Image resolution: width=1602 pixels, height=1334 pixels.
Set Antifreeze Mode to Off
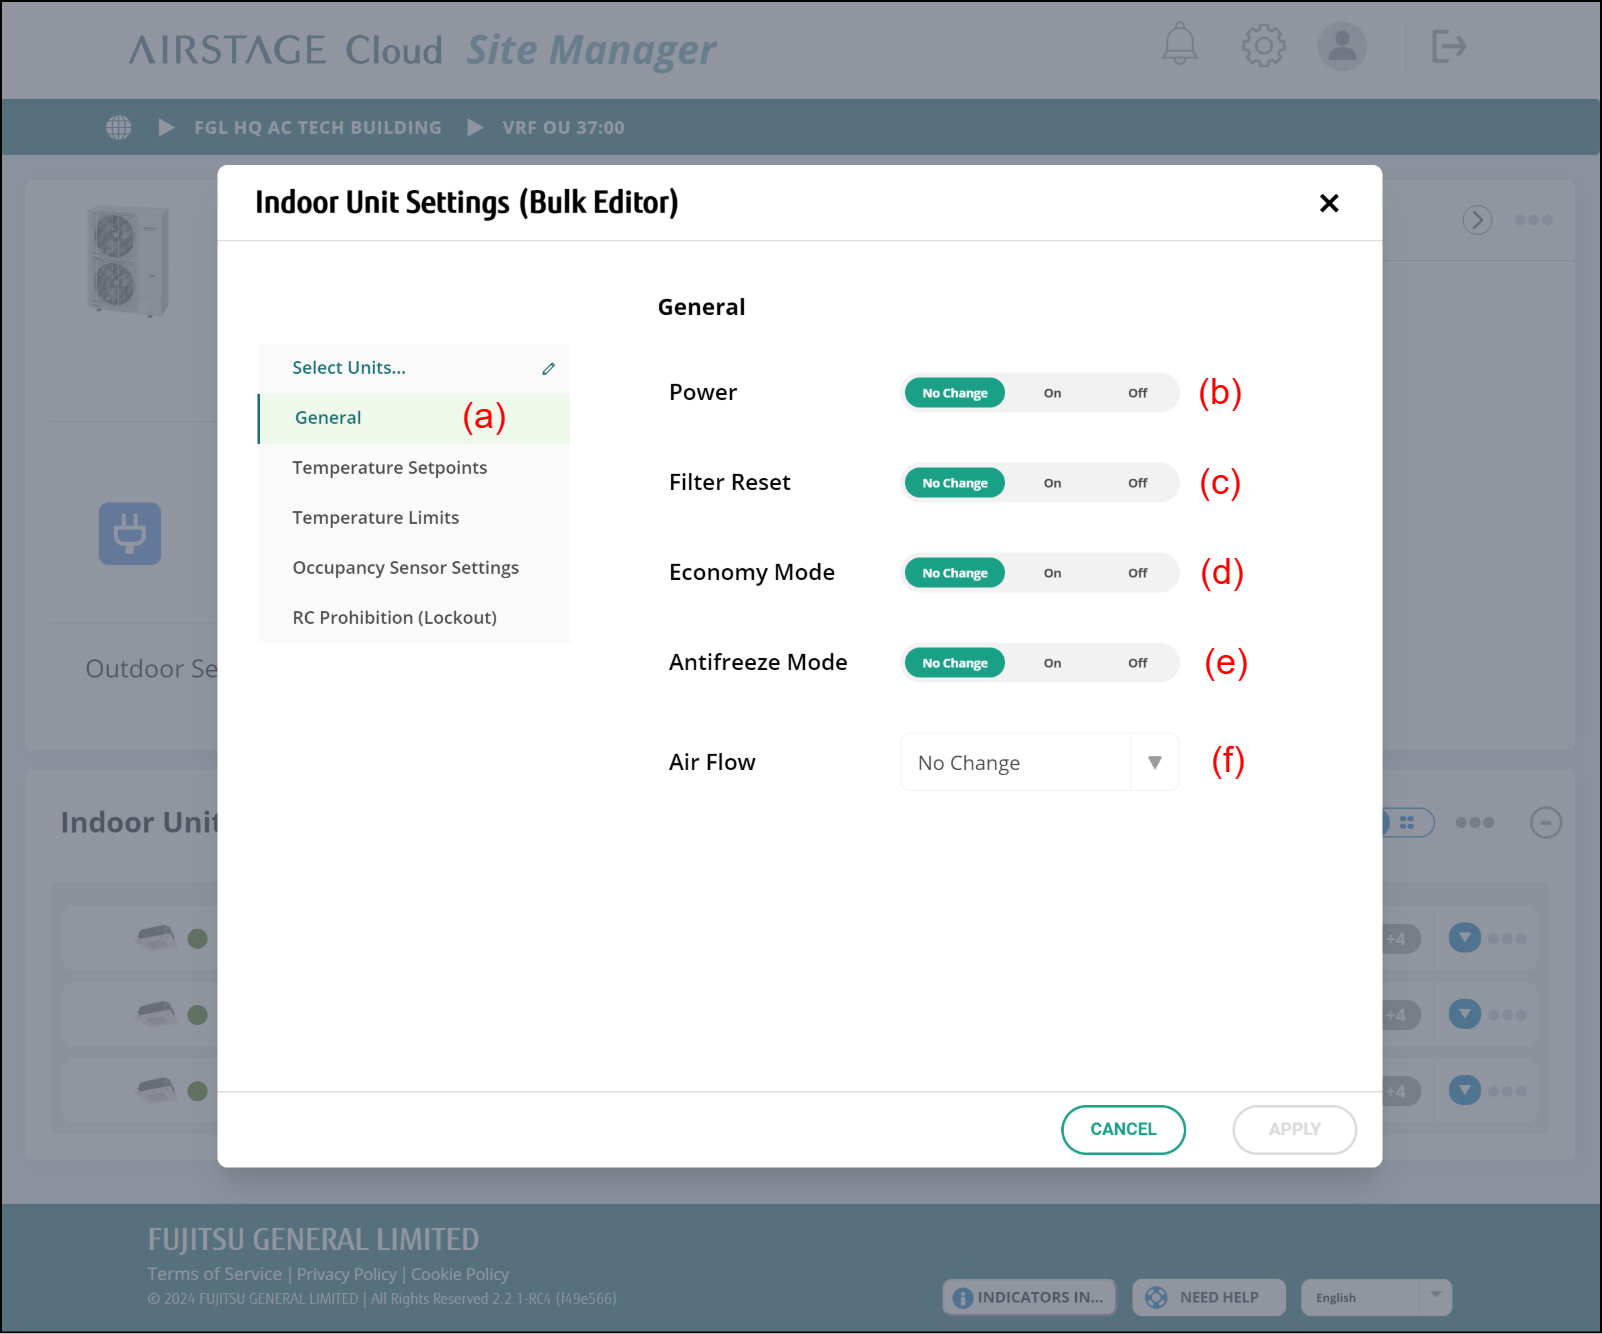(x=1137, y=663)
